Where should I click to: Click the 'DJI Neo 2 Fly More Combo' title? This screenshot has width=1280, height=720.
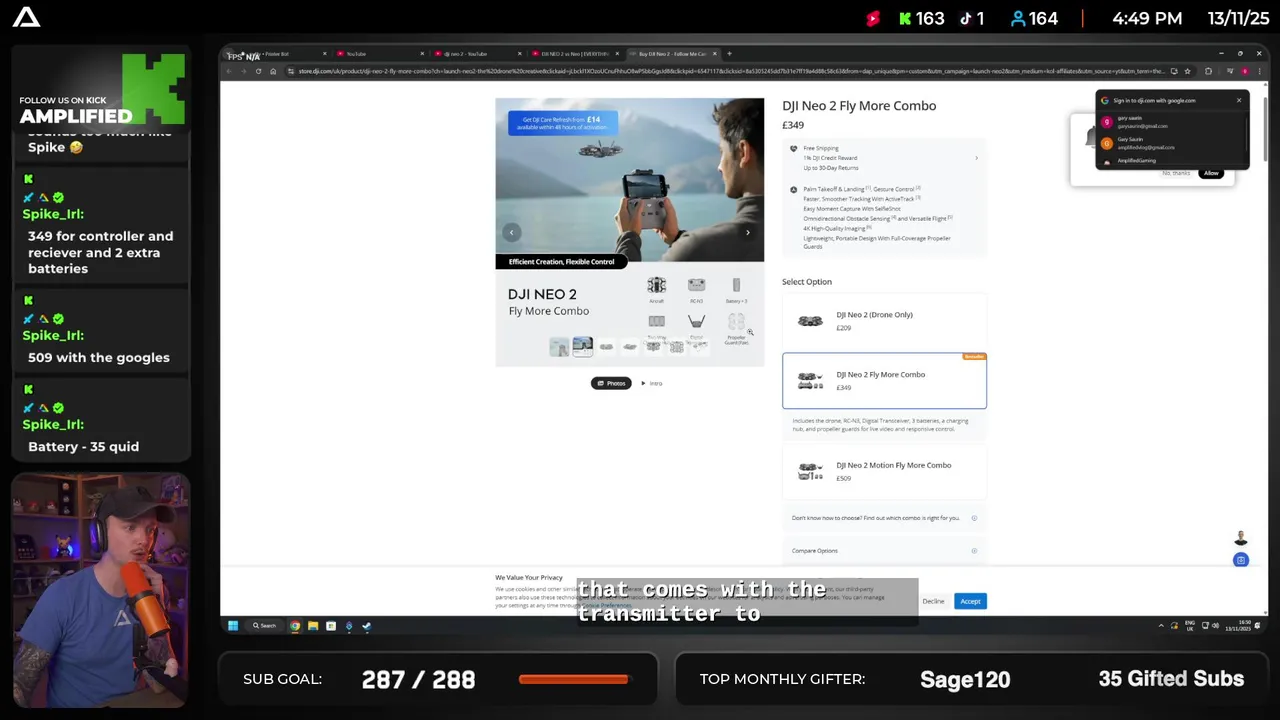(859, 106)
